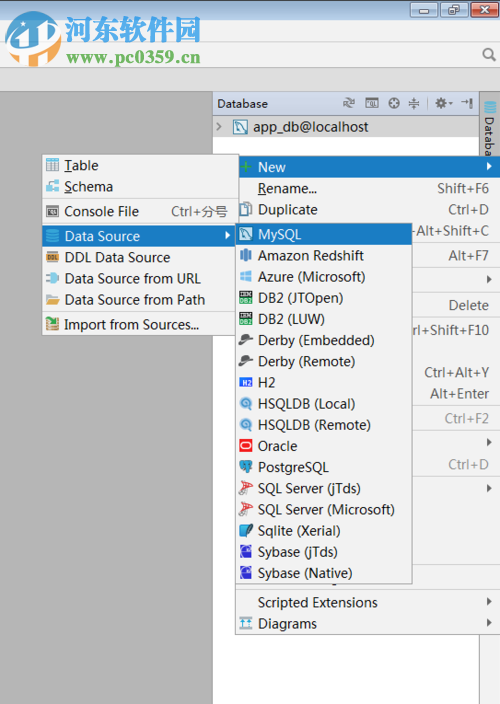Click the collapse-all icon in Database toolbar

414,104
